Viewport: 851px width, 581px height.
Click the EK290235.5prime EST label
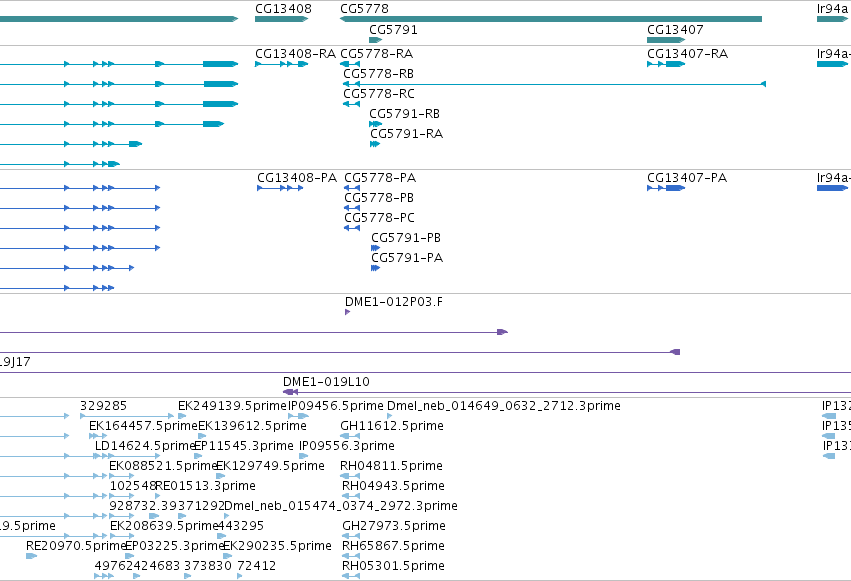pyautogui.click(x=277, y=546)
